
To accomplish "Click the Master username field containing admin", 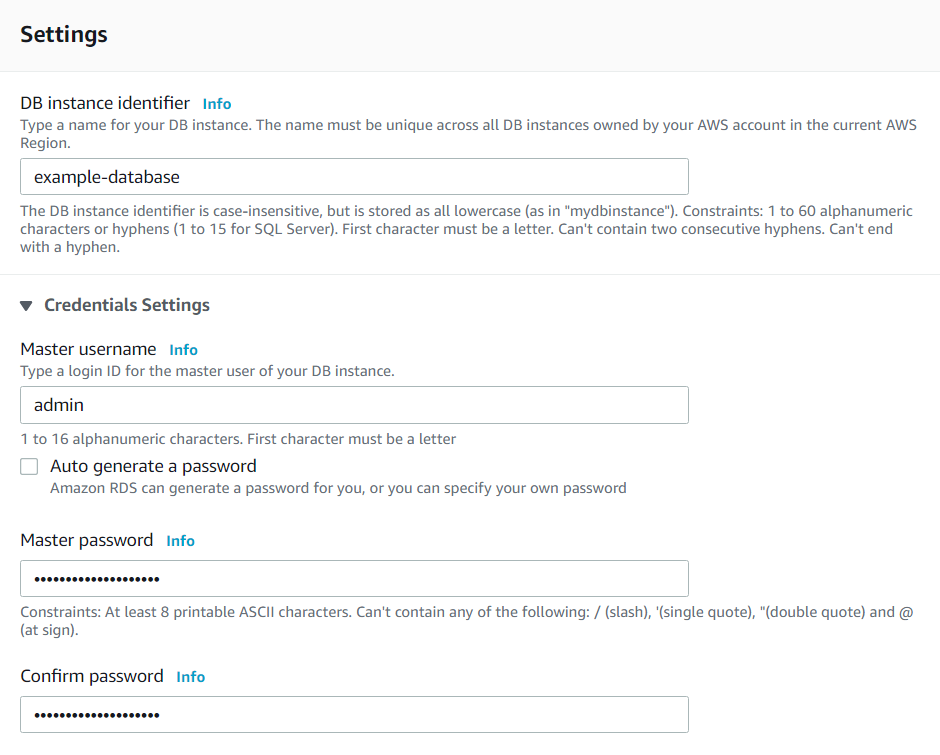I will click(x=354, y=405).
